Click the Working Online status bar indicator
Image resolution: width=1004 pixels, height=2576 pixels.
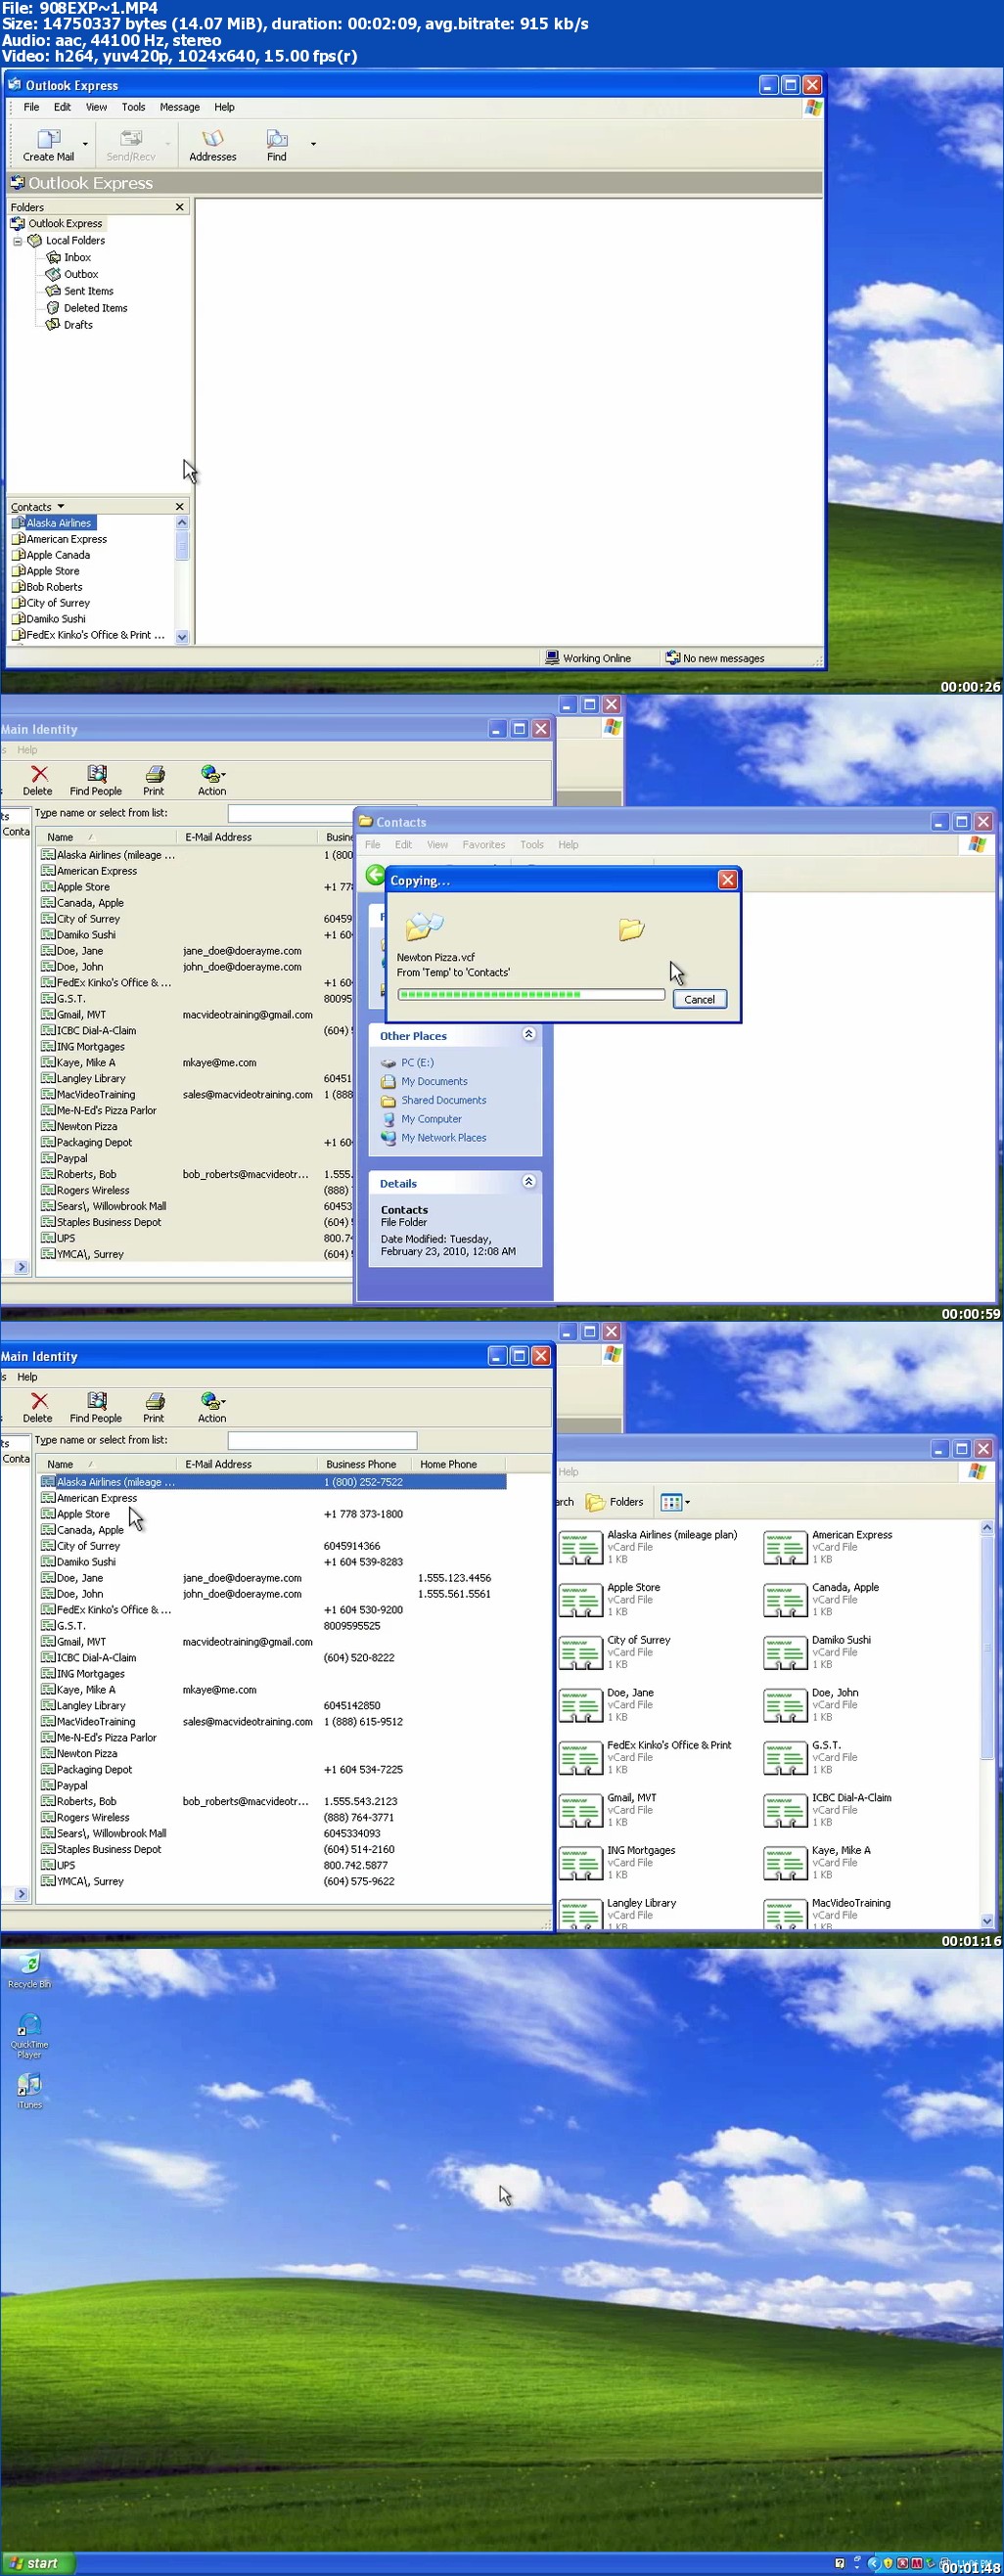point(589,658)
